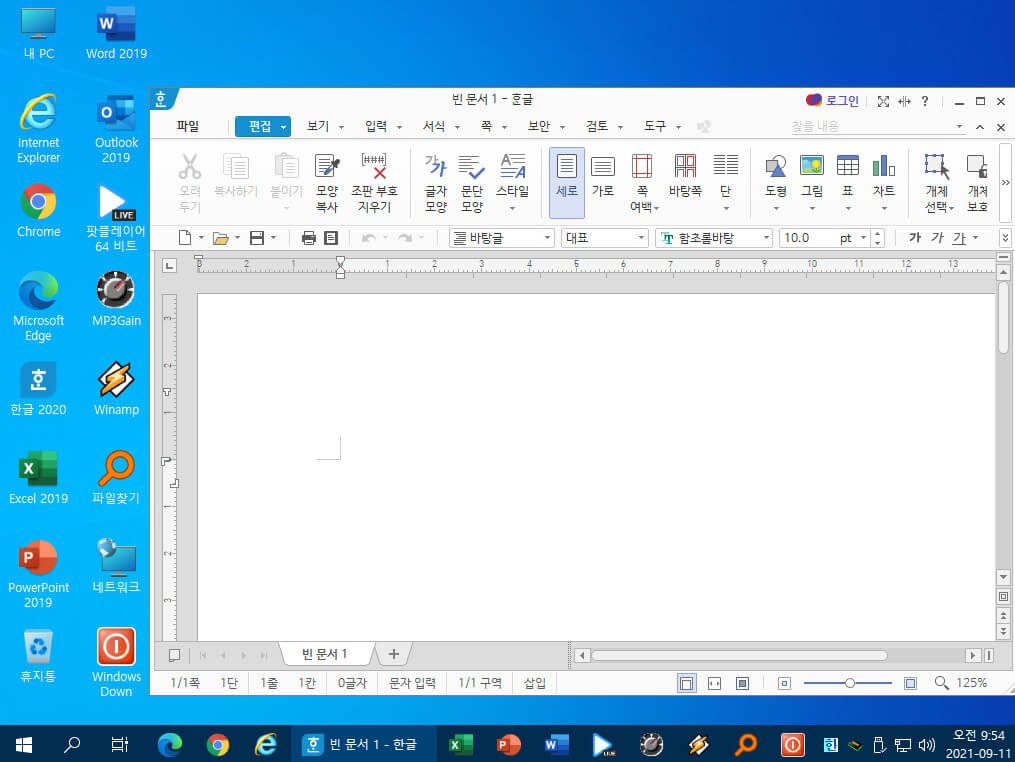This screenshot has height=762, width=1015.
Task: Switch page orientation to 가로
Action: click(603, 175)
